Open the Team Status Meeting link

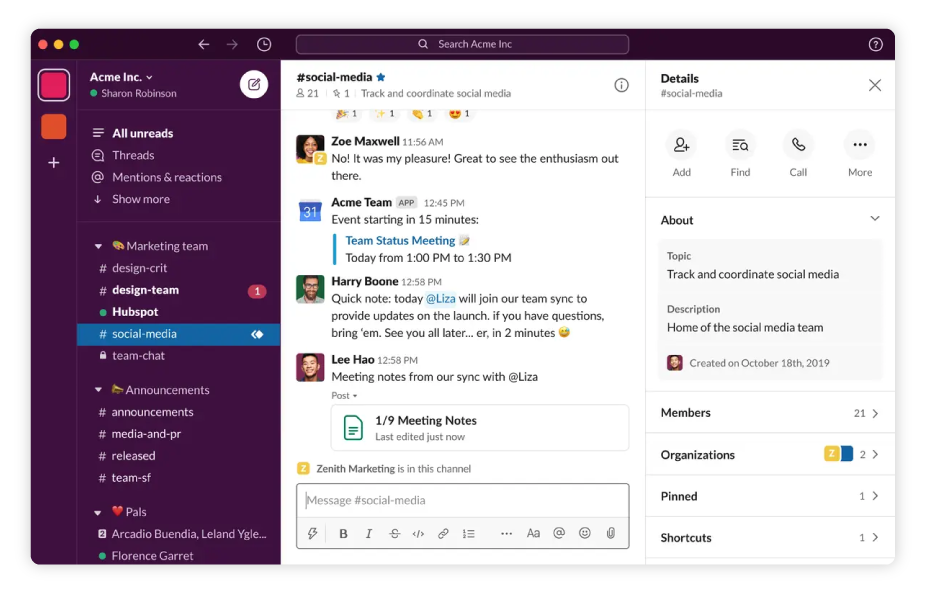point(400,240)
